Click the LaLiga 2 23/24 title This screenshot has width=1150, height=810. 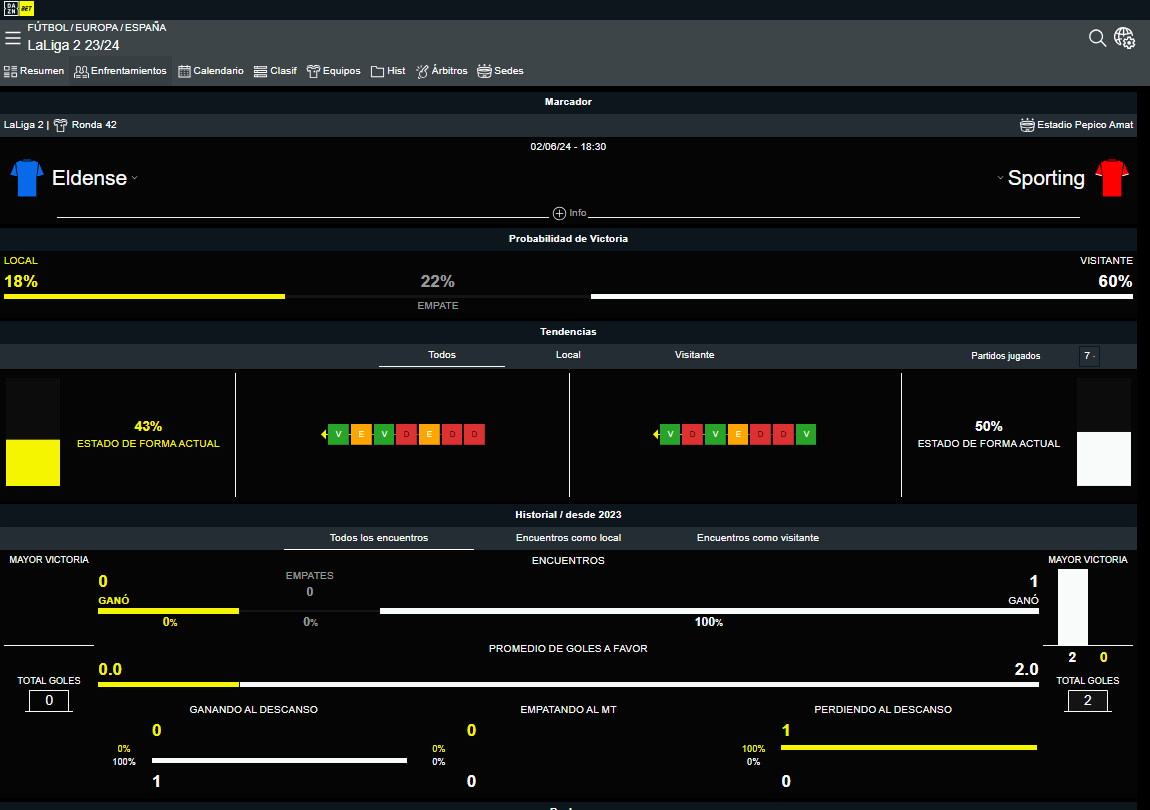(73, 45)
